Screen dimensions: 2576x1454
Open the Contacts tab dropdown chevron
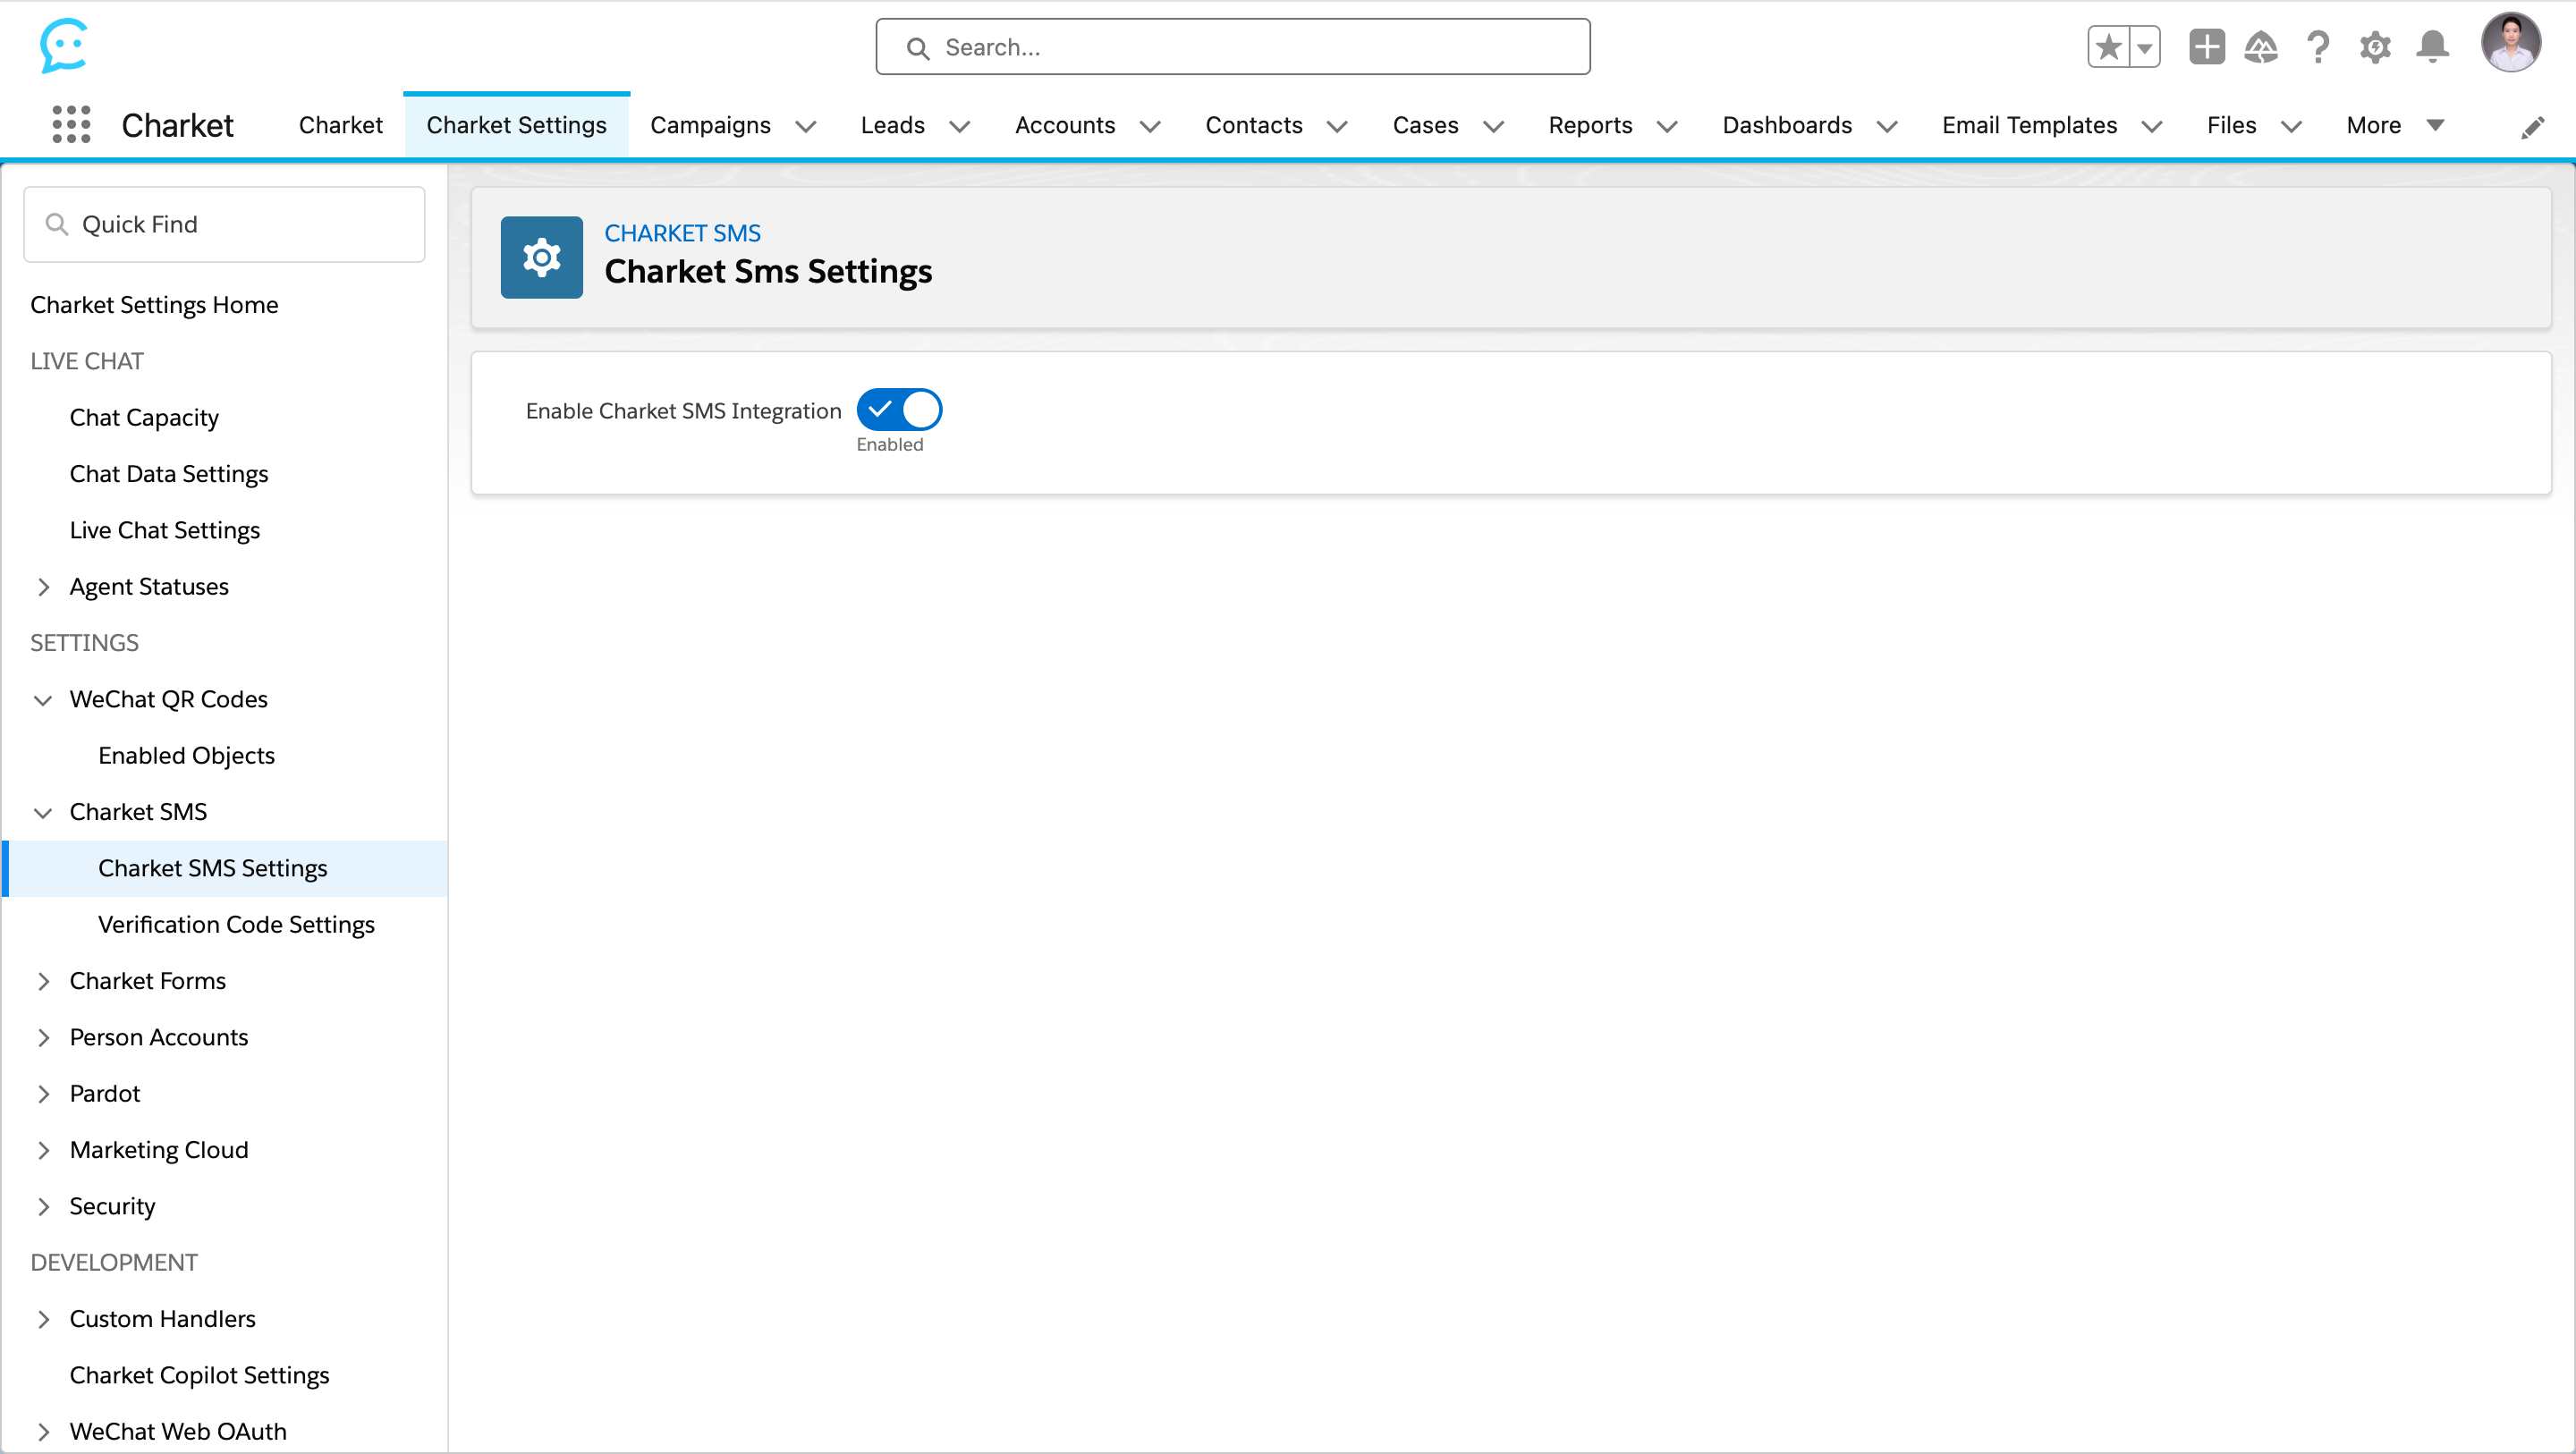click(1337, 126)
